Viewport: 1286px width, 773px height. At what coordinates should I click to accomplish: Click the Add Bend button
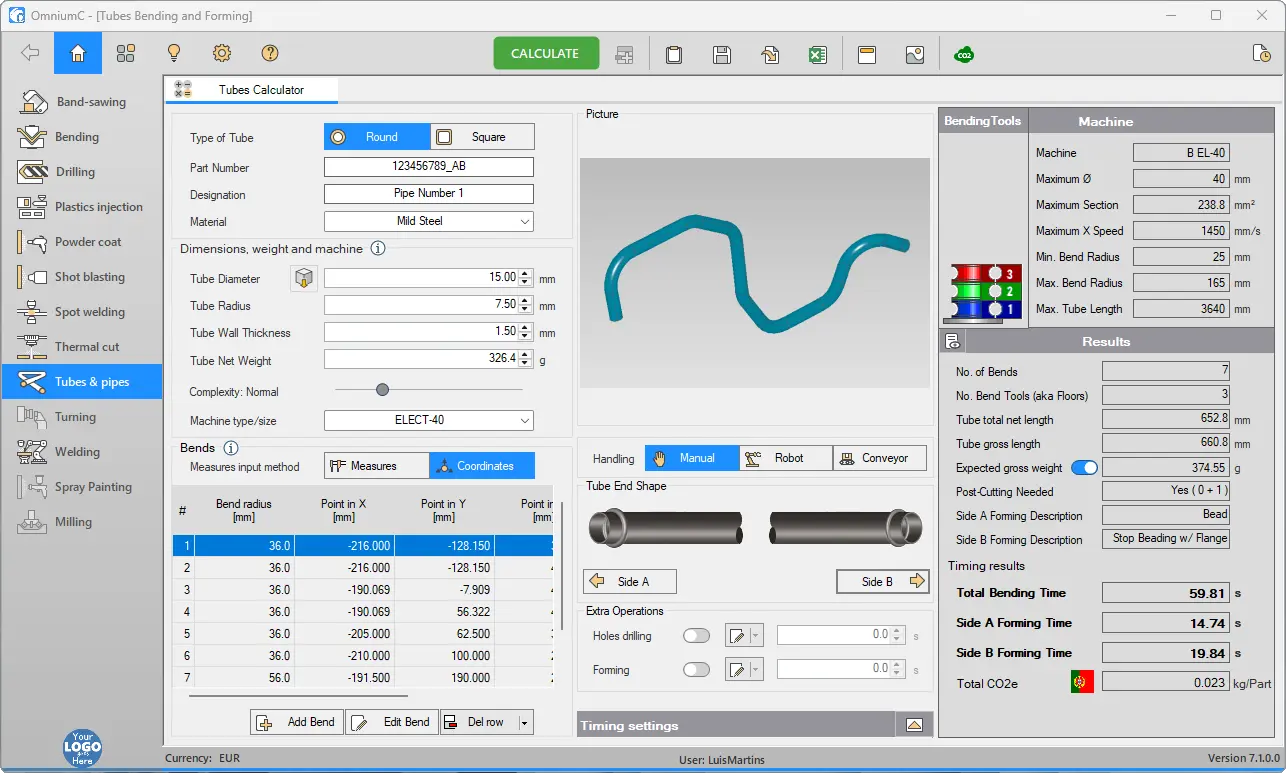(297, 722)
